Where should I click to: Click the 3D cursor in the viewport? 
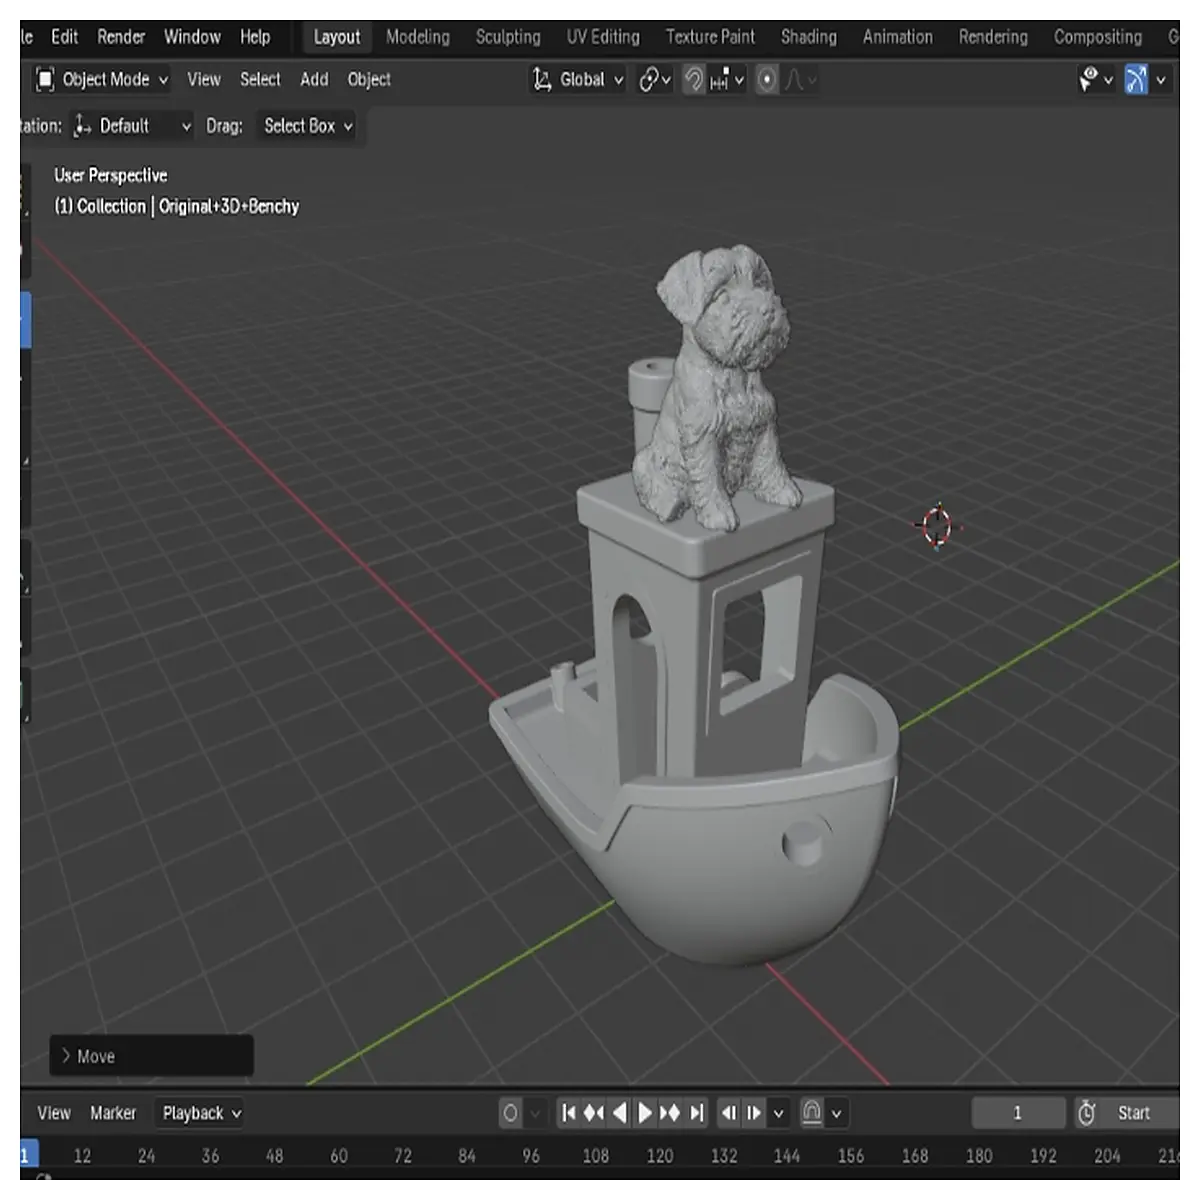pos(937,525)
